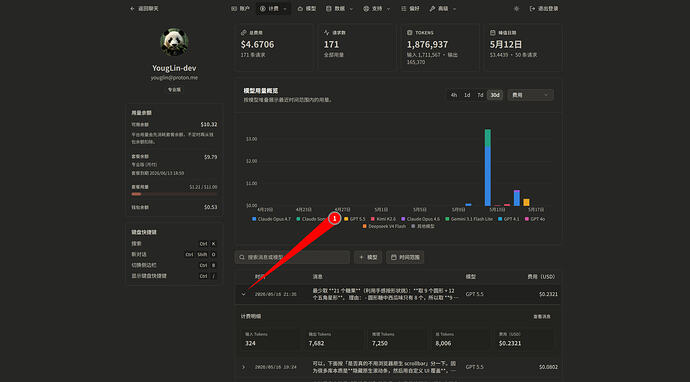Click the 时间范围 time range button
690x382 pixels.
[x=405, y=257]
